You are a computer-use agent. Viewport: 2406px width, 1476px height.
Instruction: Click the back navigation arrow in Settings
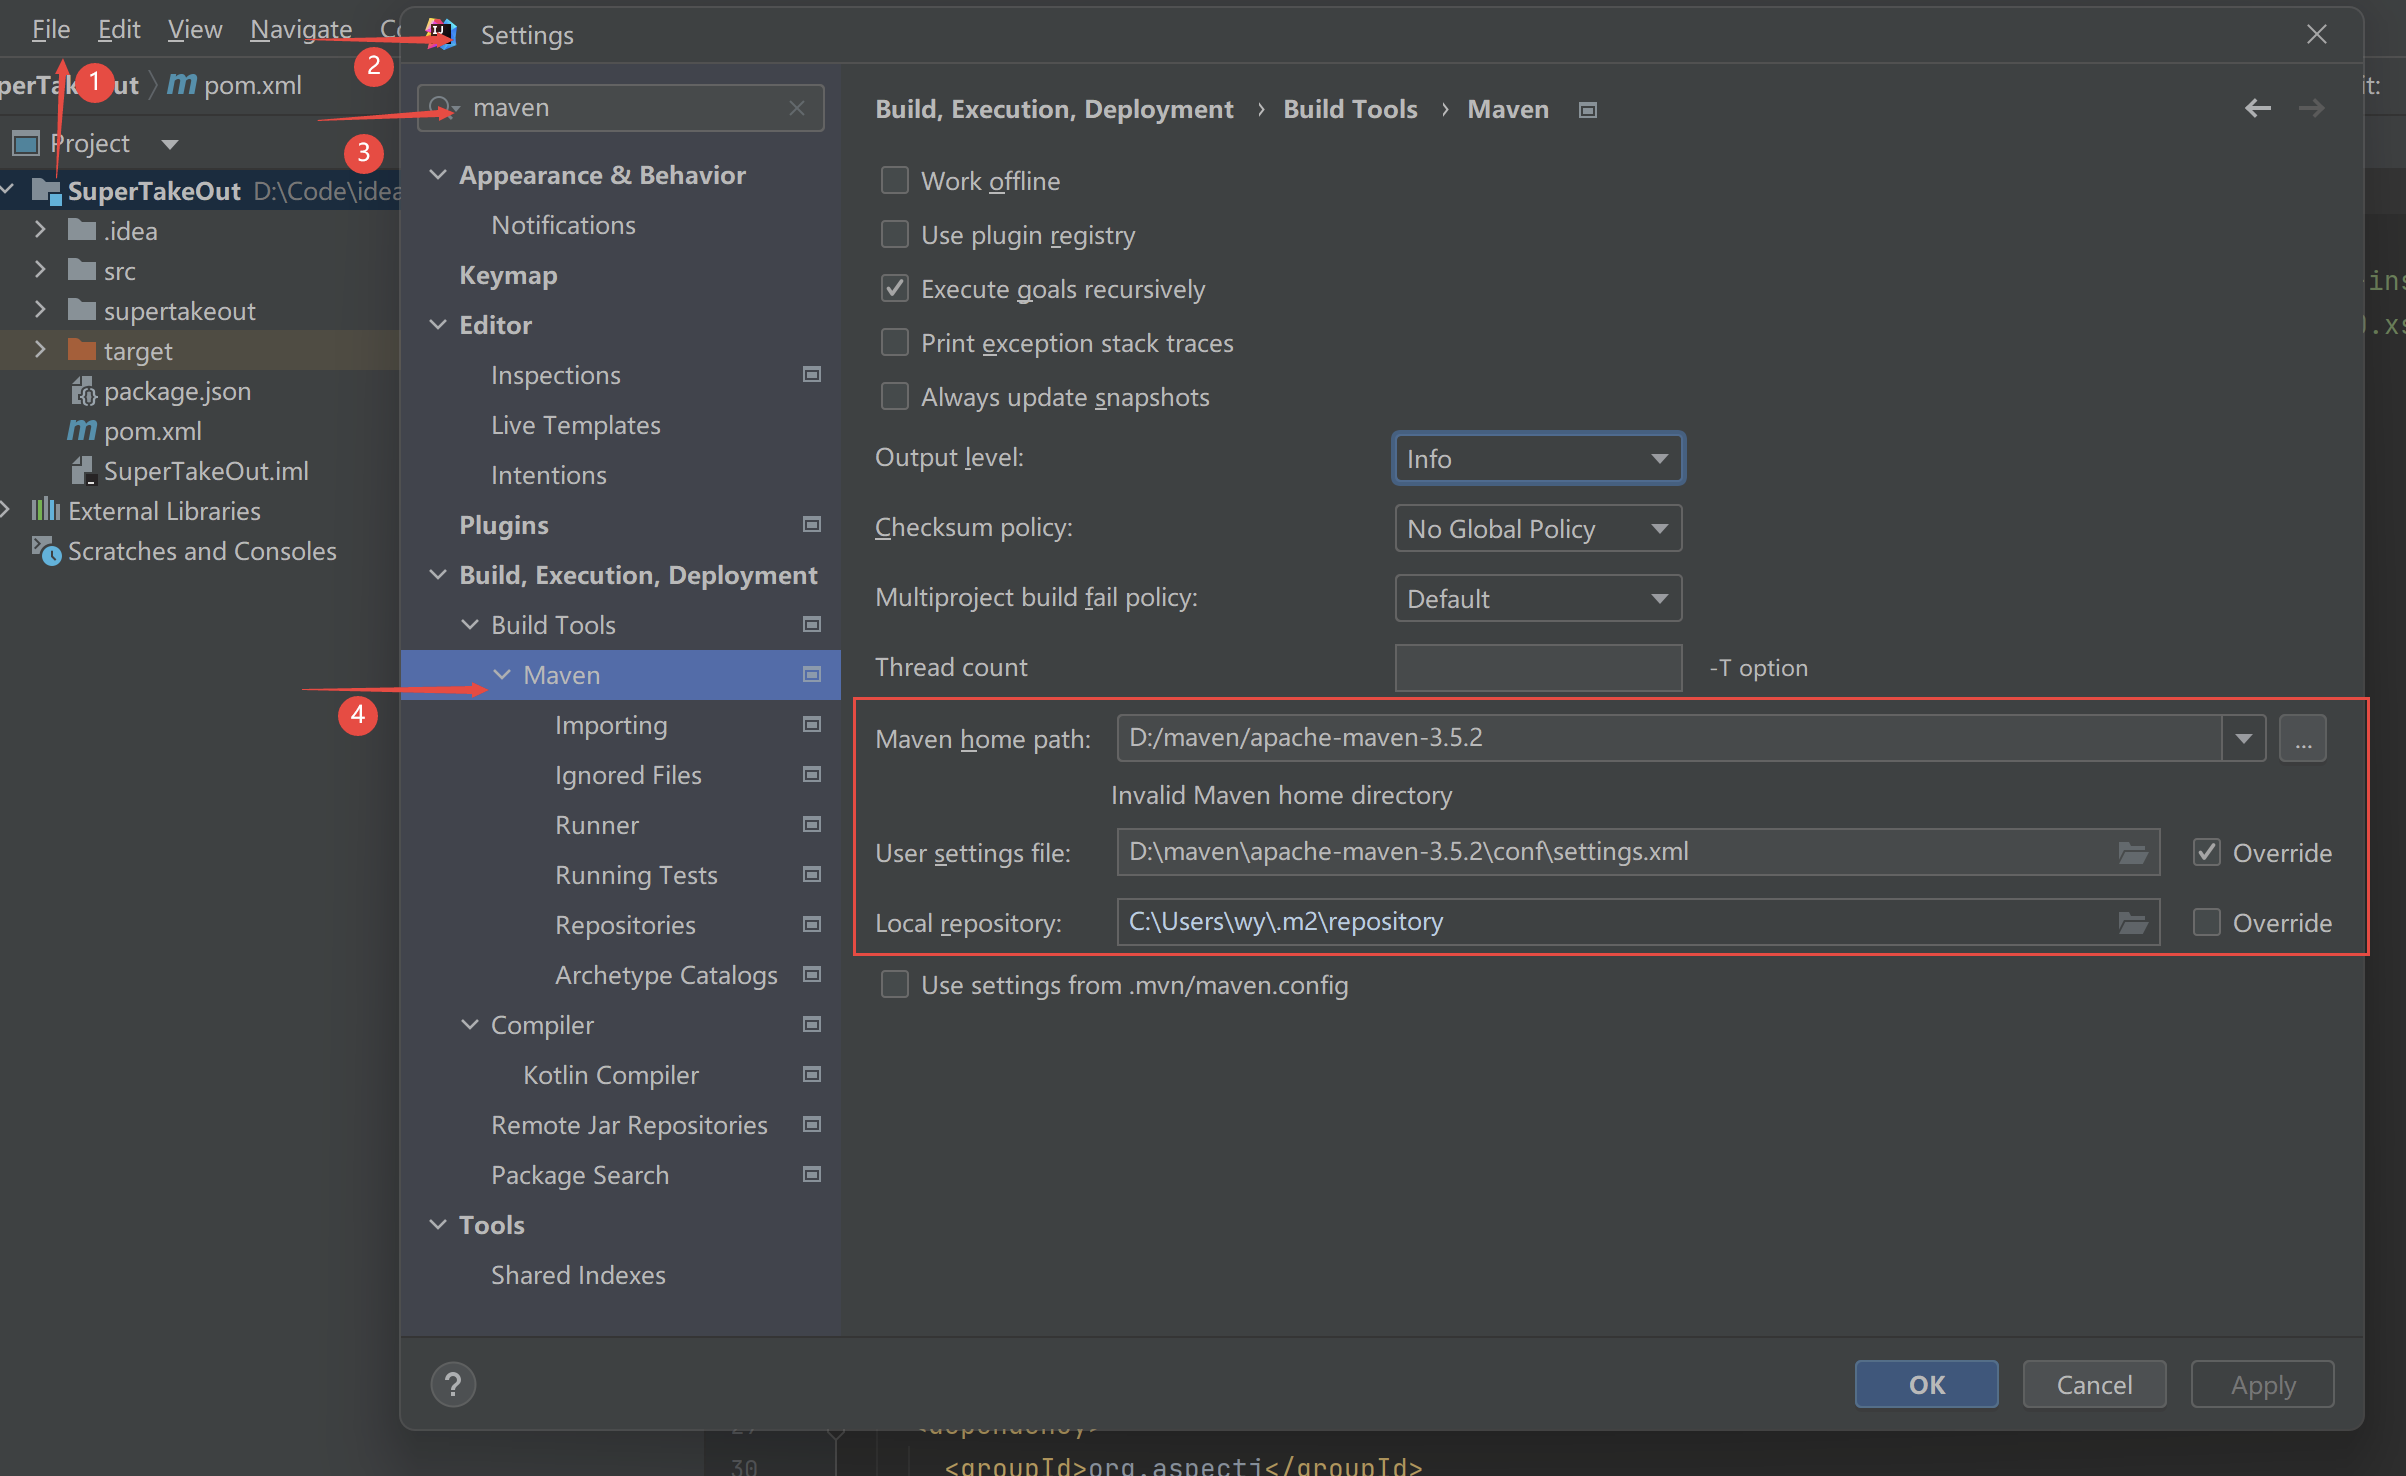click(x=2257, y=108)
